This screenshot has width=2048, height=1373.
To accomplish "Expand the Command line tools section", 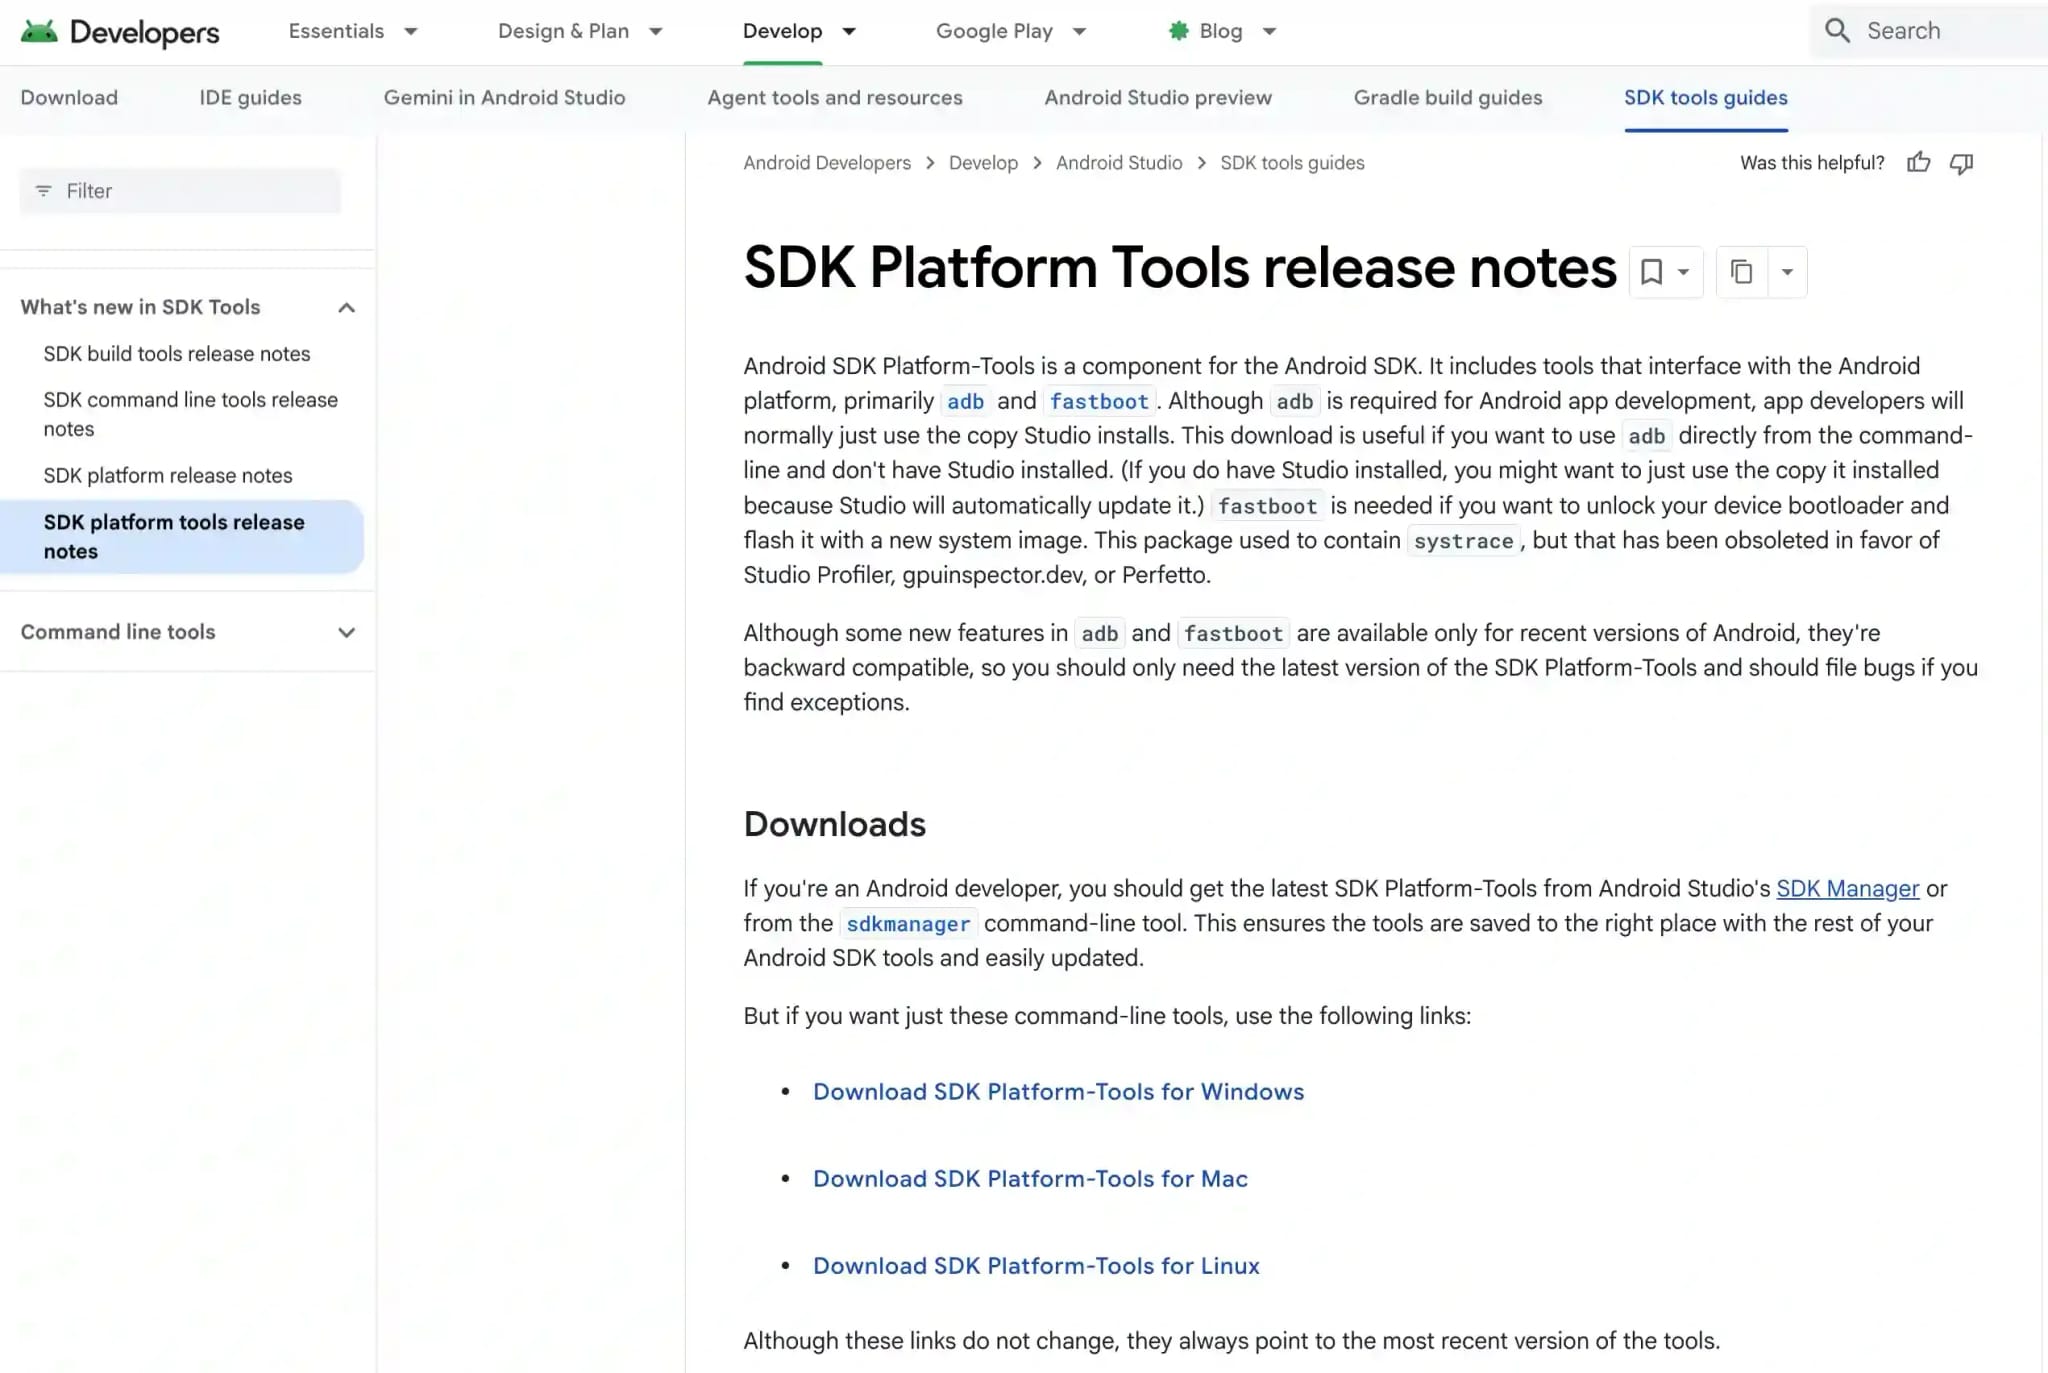I will pos(346,632).
